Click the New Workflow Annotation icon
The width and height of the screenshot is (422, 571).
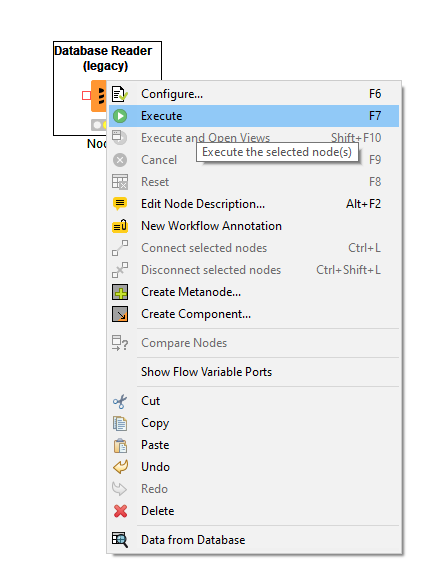(120, 226)
